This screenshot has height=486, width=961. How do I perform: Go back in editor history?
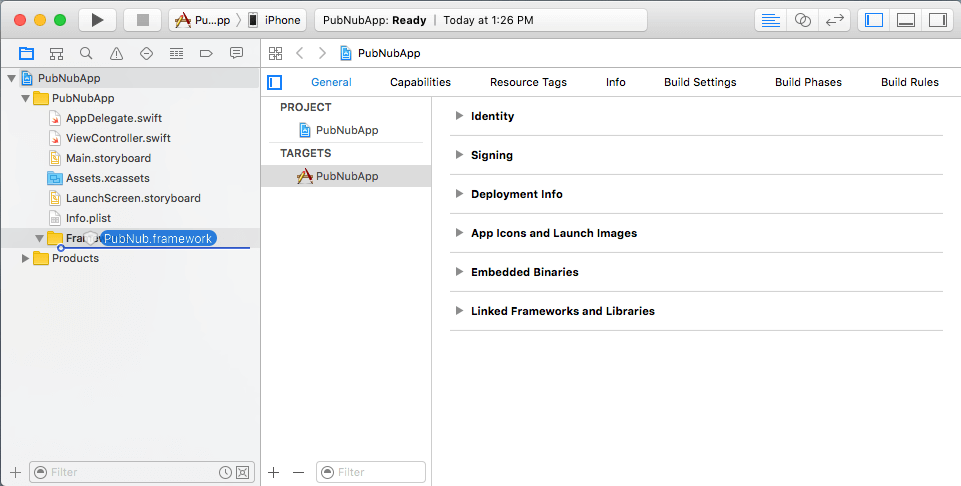point(300,53)
